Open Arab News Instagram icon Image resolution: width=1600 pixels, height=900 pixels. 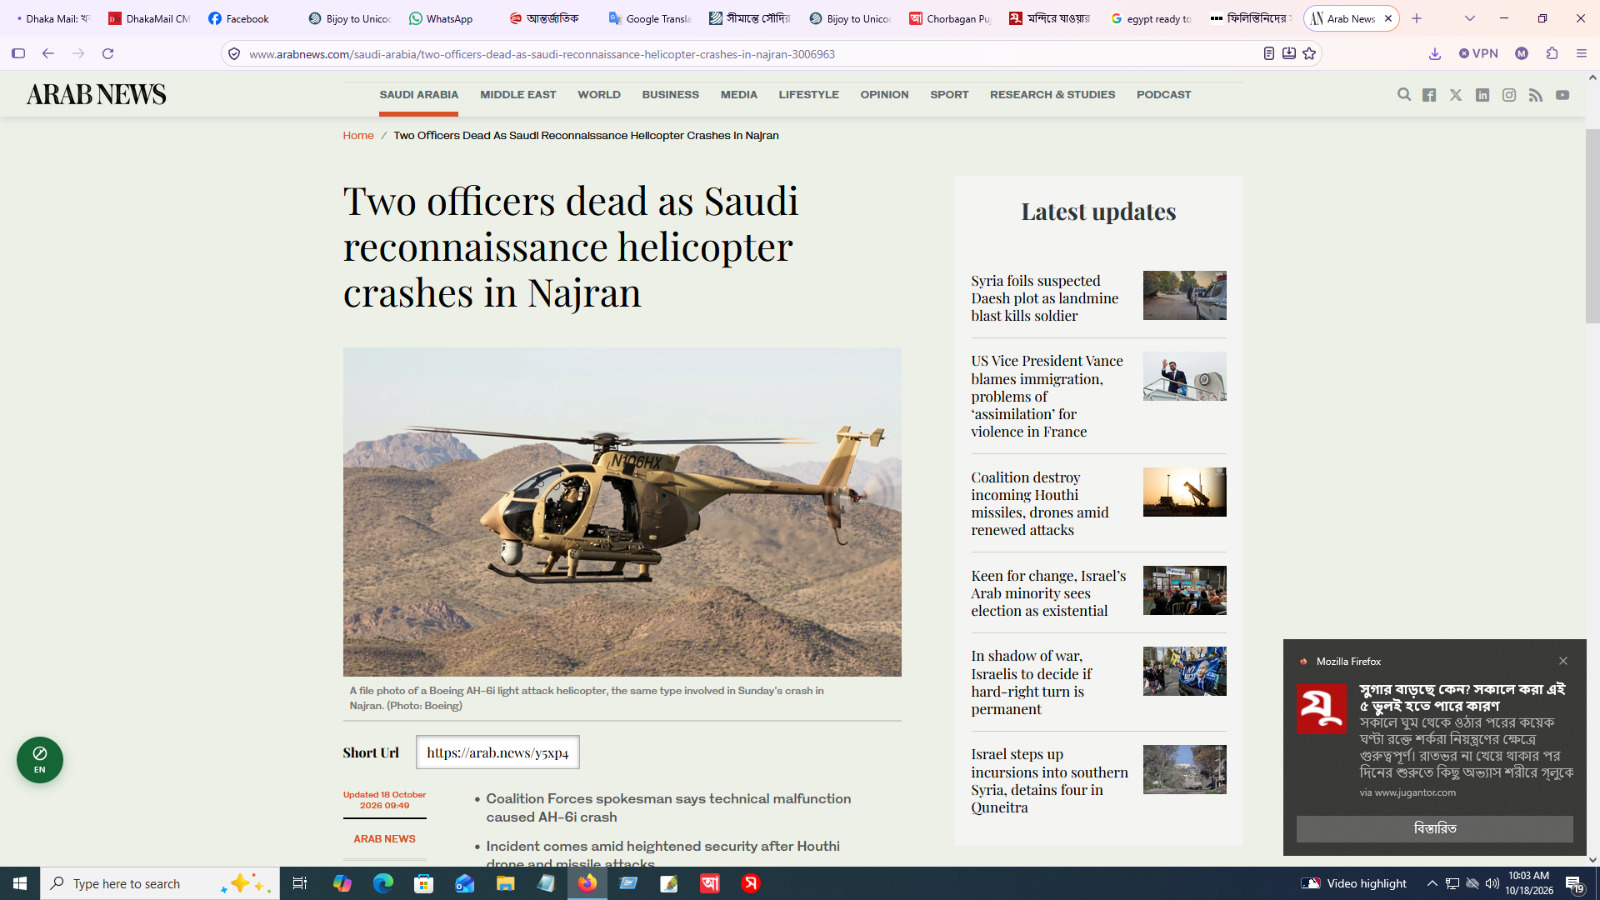(1509, 95)
